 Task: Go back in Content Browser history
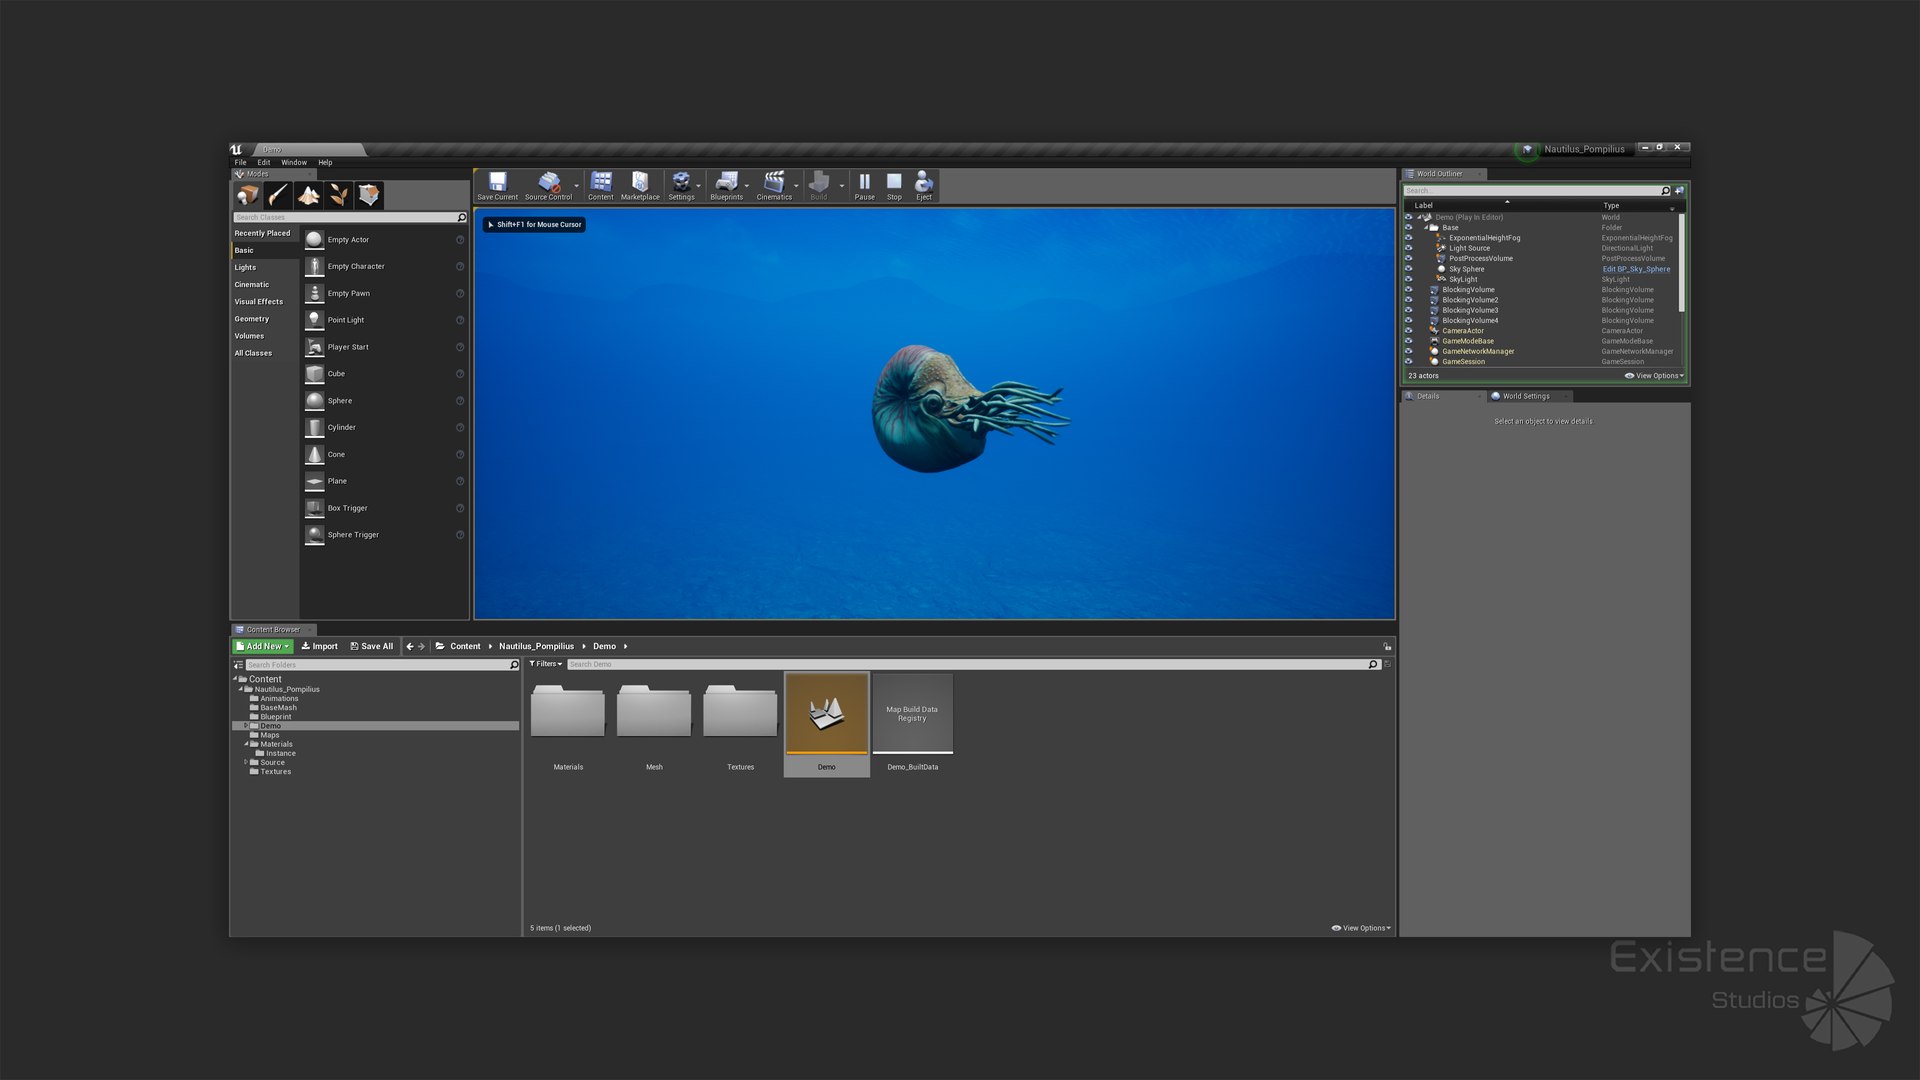pos(410,647)
